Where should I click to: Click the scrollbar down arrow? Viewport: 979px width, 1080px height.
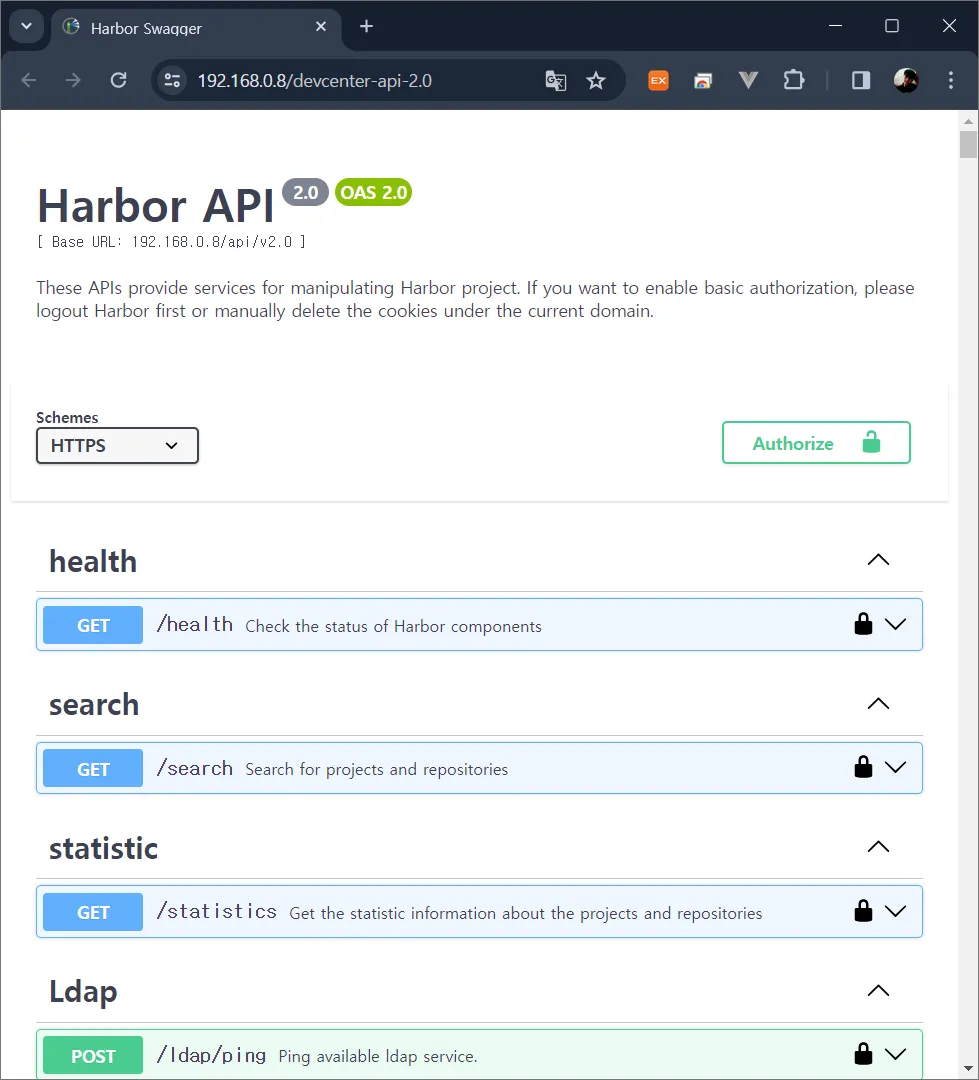pyautogui.click(x=968, y=1068)
